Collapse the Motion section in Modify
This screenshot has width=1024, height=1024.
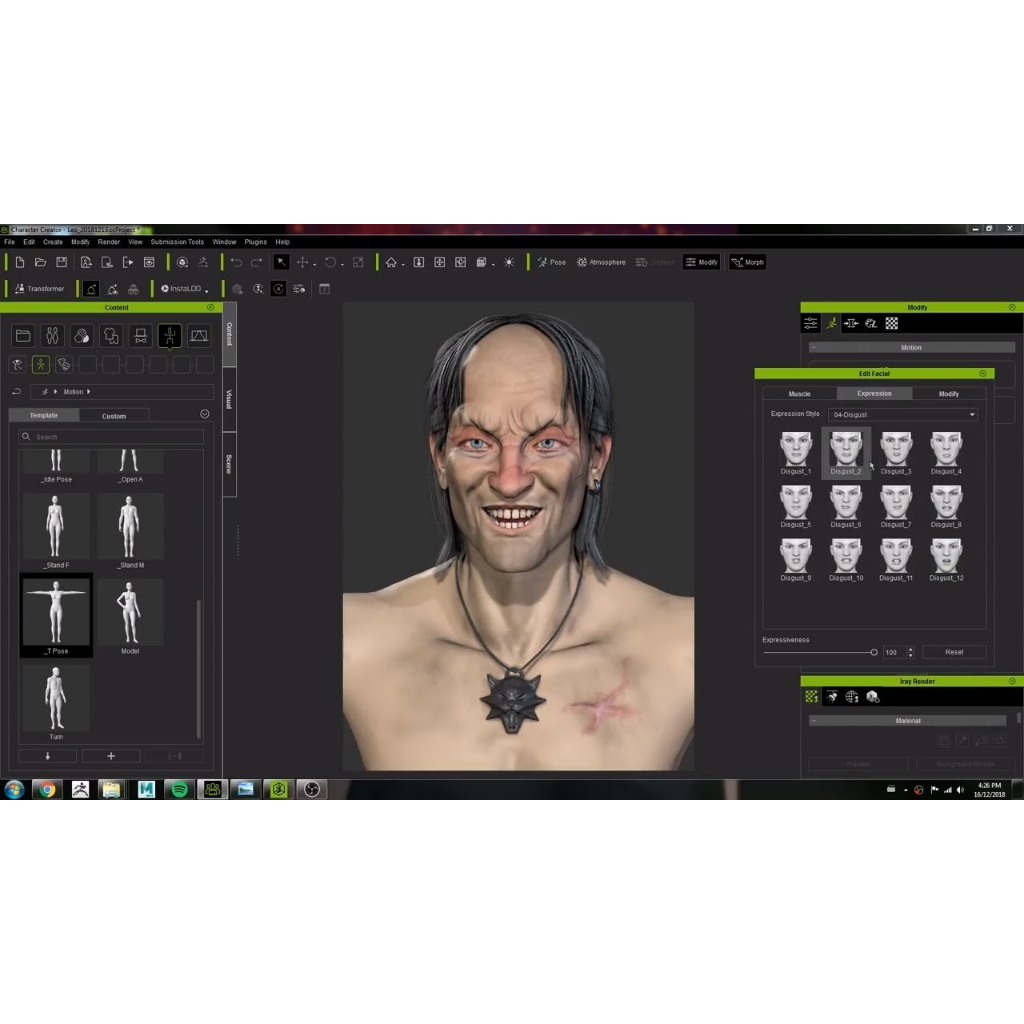(x=813, y=347)
